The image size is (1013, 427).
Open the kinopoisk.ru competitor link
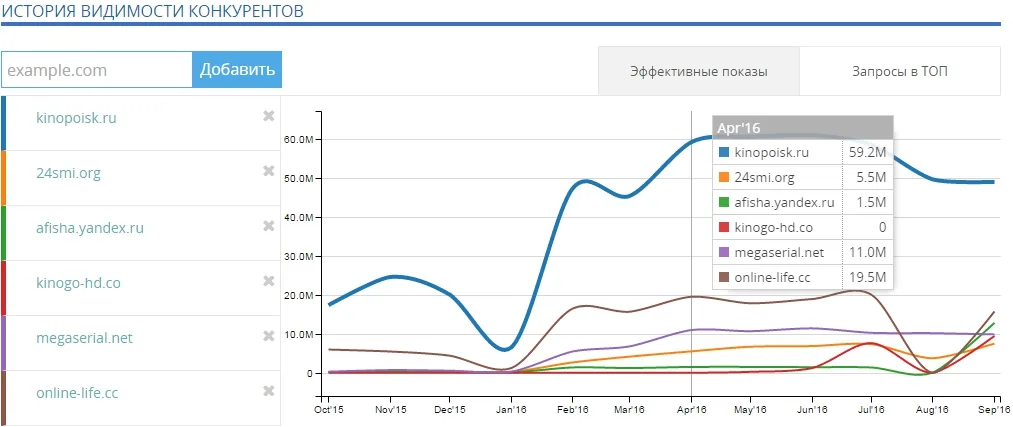pos(77,118)
